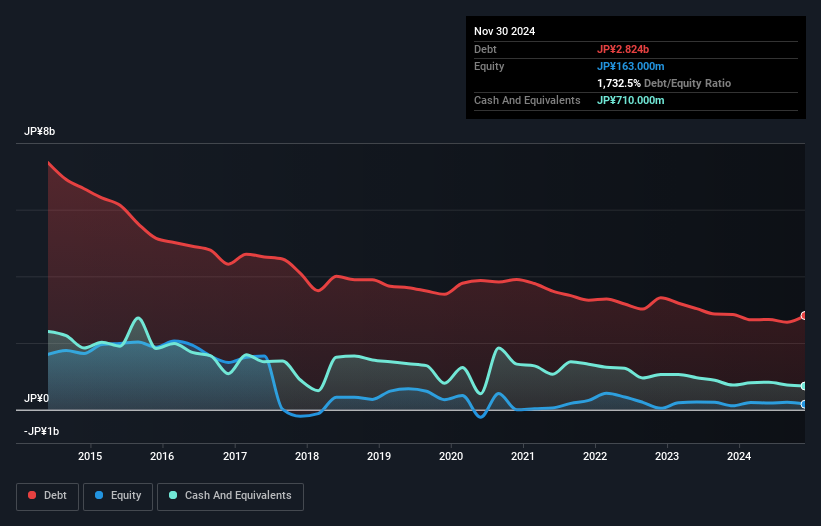Click the JP¥163.000m equity value
Viewport: 821px width, 526px height.
630,66
